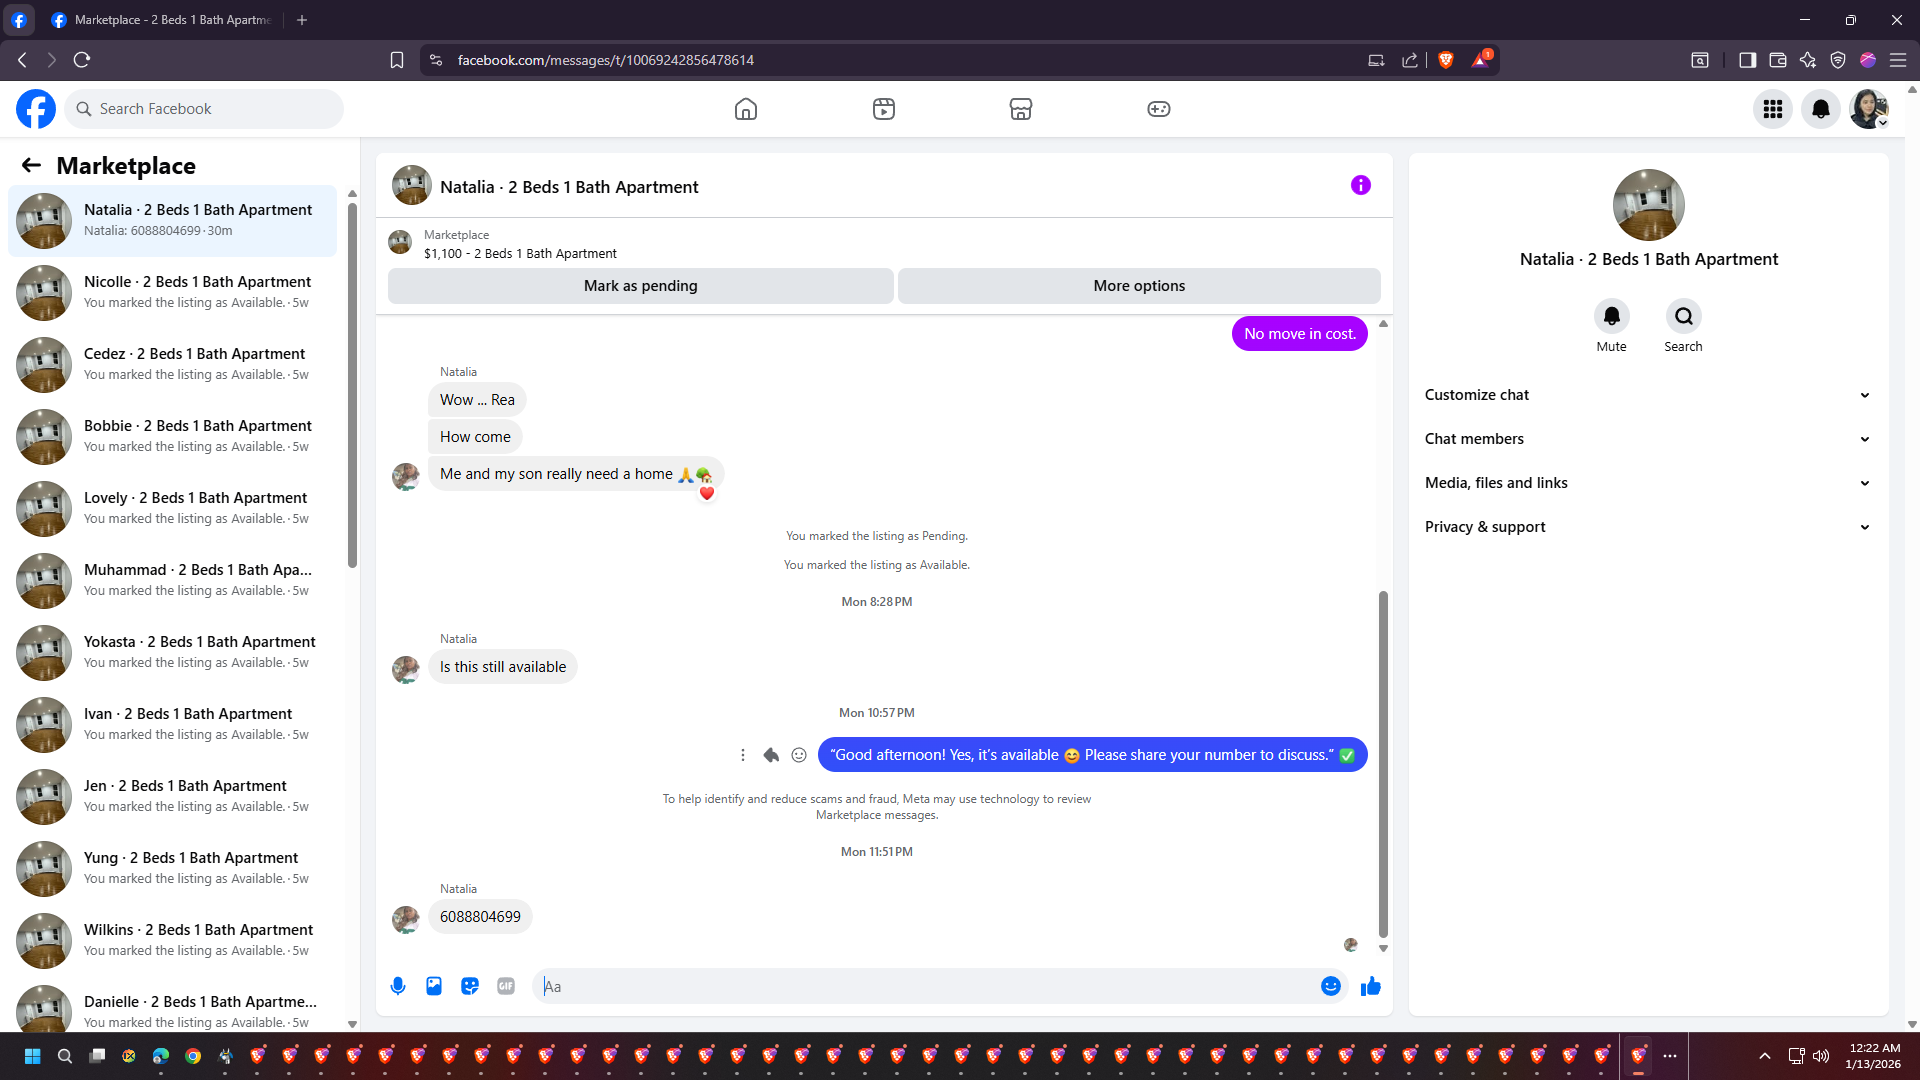This screenshot has height=1080, width=1920.
Task: Expand Media, files and links section
Action: [1647, 483]
